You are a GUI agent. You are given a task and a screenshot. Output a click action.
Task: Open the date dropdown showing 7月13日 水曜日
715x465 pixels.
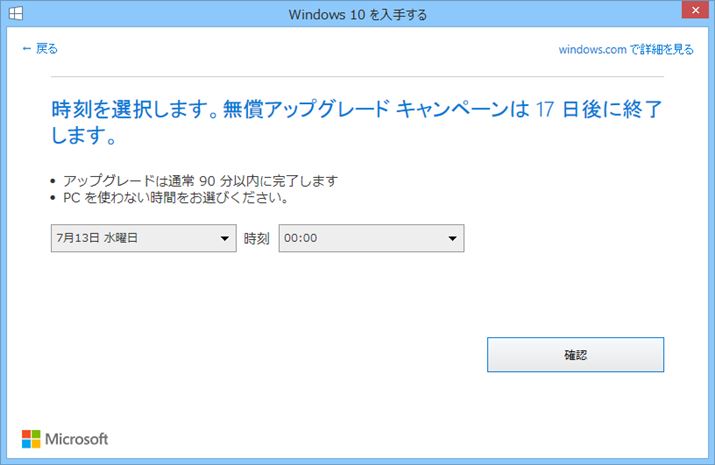144,238
